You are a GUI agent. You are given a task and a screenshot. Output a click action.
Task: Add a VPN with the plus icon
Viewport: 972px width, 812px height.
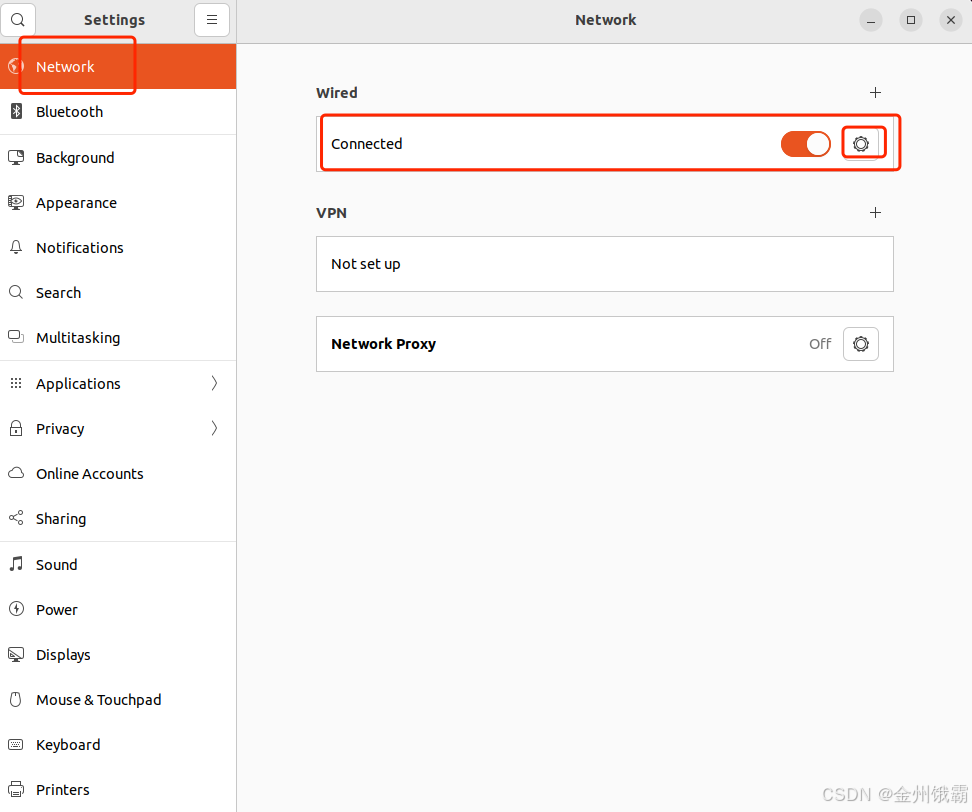click(875, 213)
